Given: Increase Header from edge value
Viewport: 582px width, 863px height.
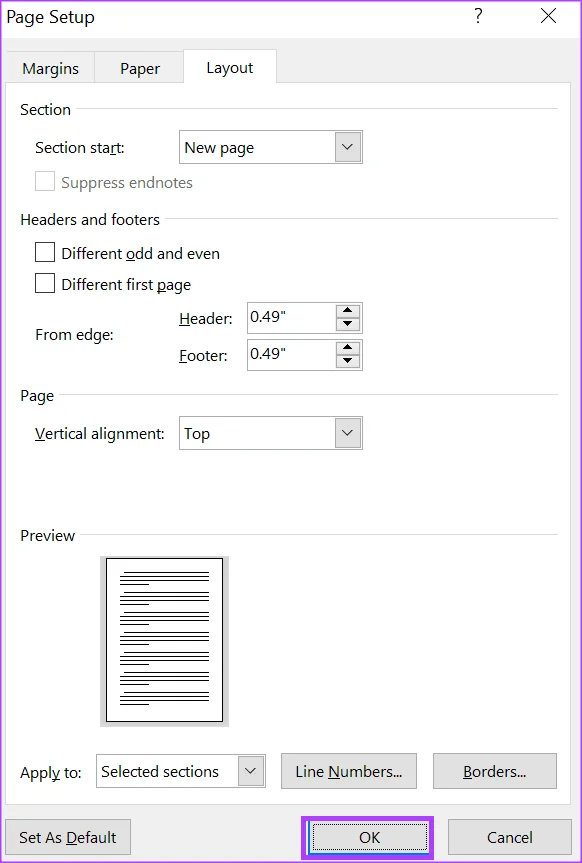Looking at the screenshot, I should tap(347, 311).
